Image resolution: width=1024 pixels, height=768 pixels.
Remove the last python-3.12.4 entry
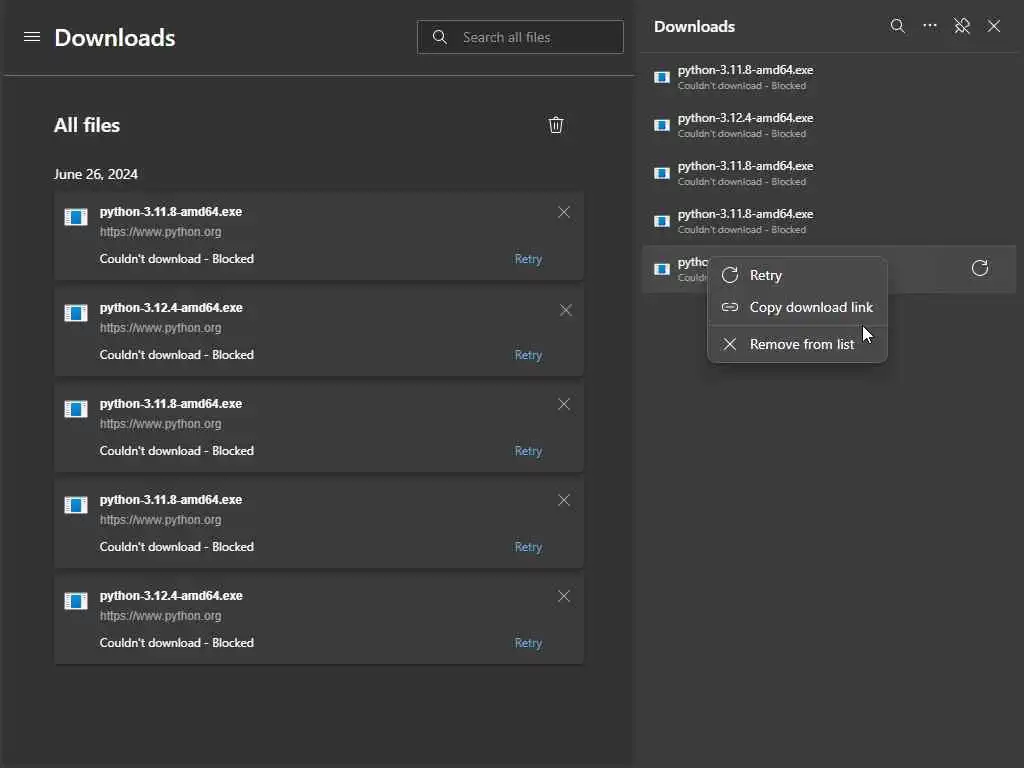tap(564, 596)
